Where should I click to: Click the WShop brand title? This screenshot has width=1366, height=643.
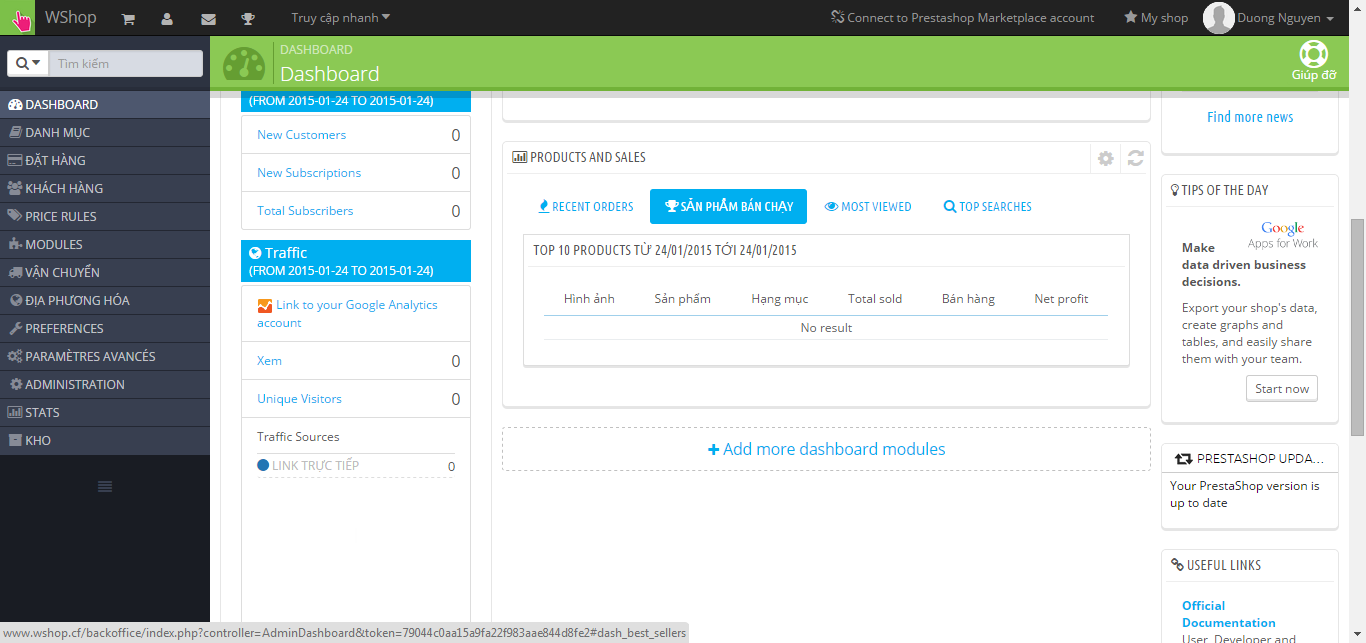tap(71, 18)
